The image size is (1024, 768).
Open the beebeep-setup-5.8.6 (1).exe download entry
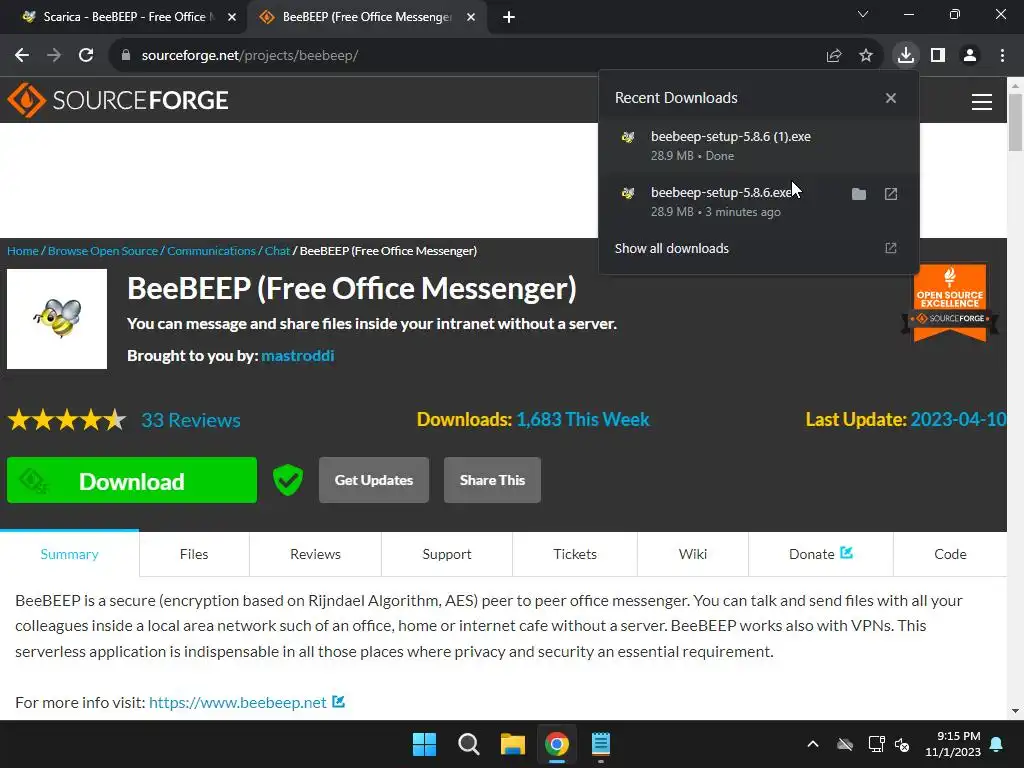point(759,146)
